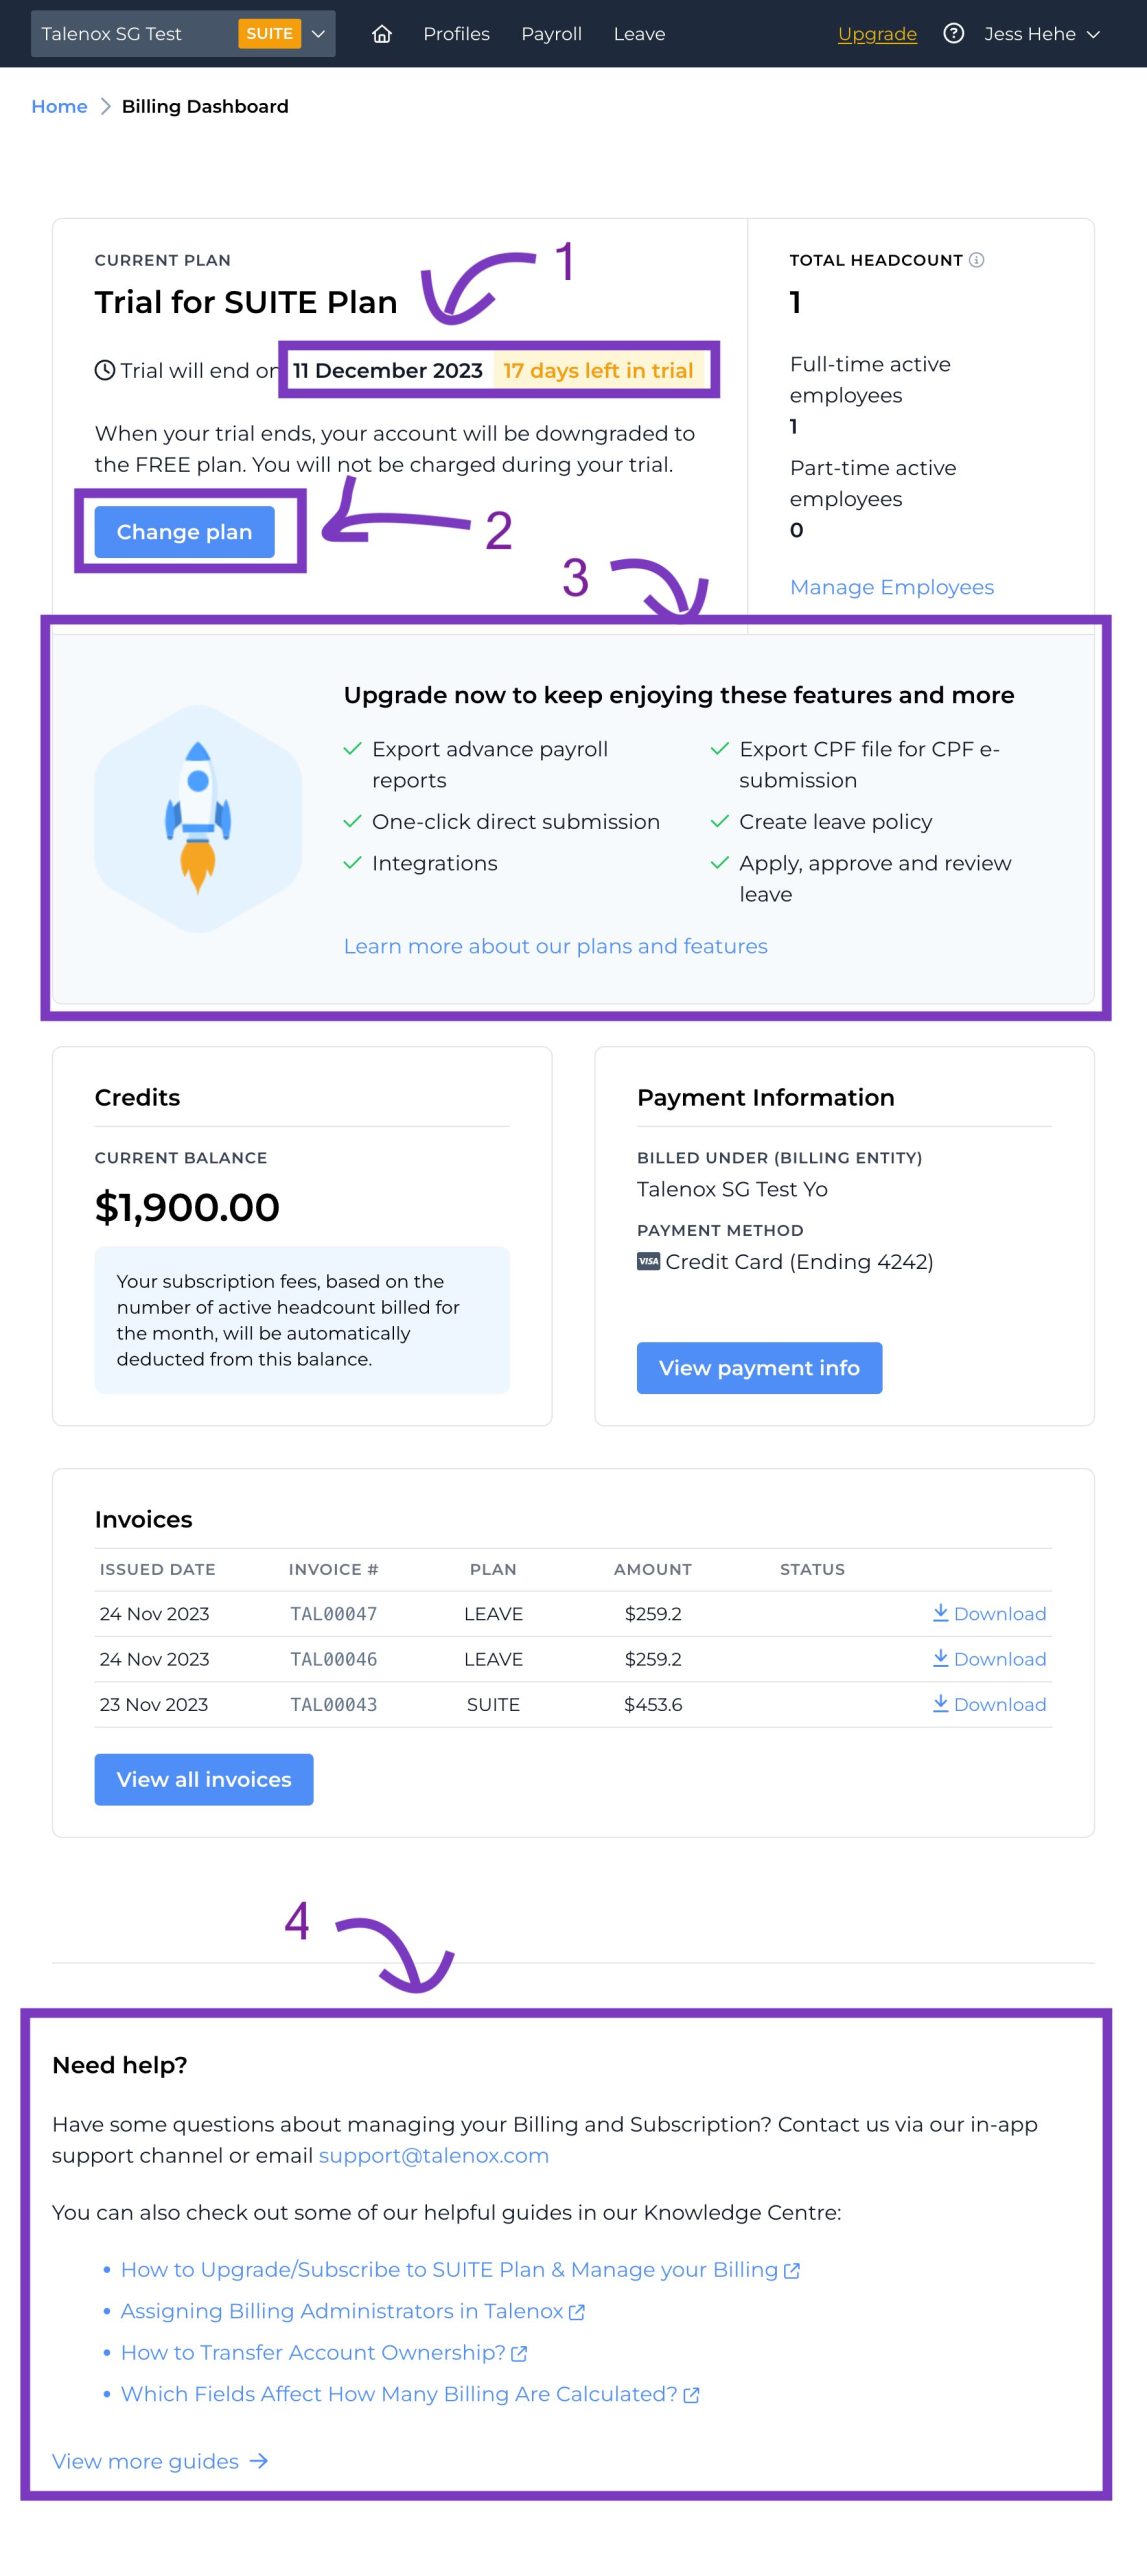Open the help question mark icon
This screenshot has width=1147, height=2560.
[953, 33]
